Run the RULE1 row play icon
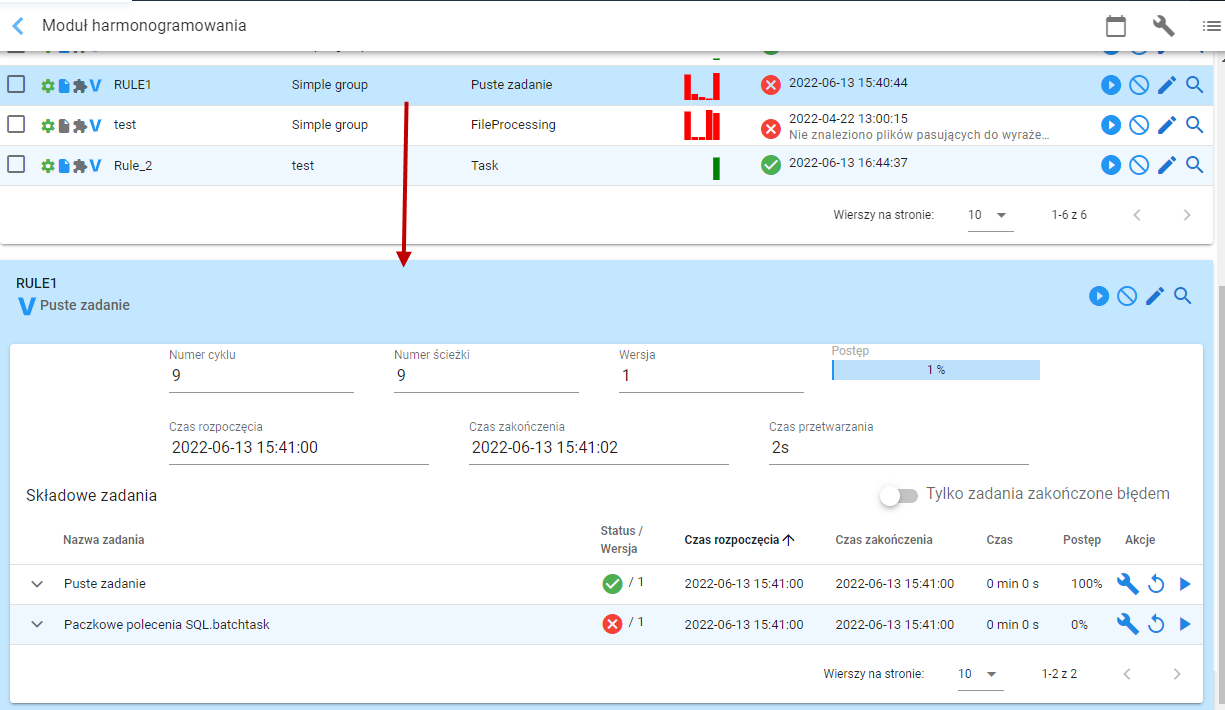Image resolution: width=1225 pixels, height=710 pixels. (x=1110, y=85)
